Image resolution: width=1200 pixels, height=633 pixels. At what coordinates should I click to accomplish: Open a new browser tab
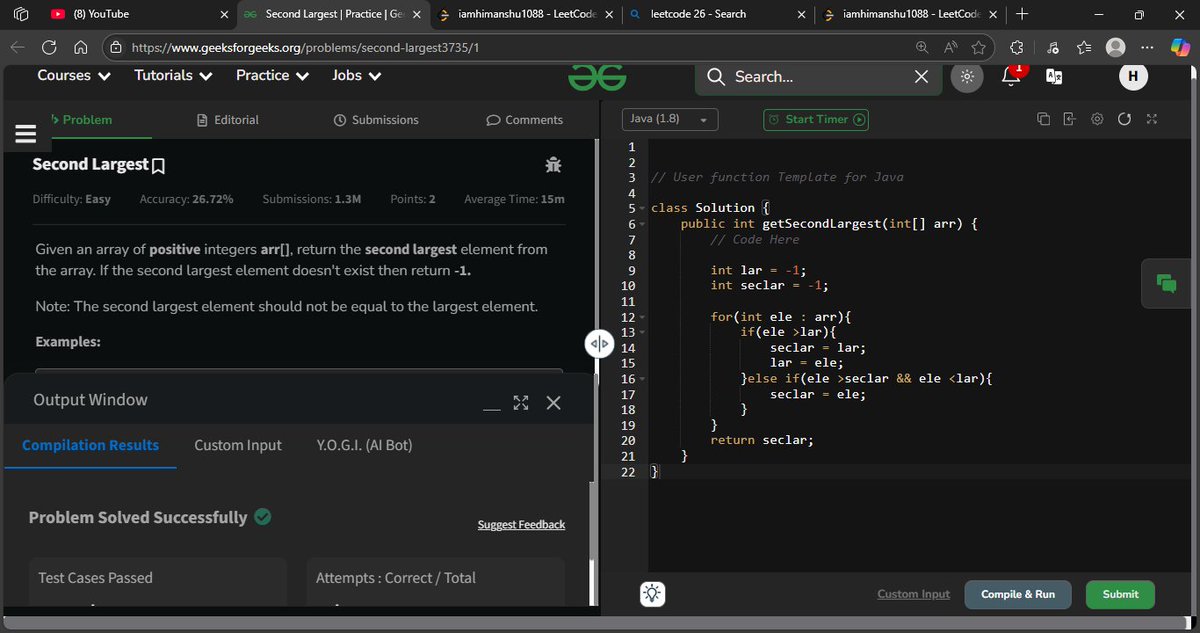(x=1020, y=14)
